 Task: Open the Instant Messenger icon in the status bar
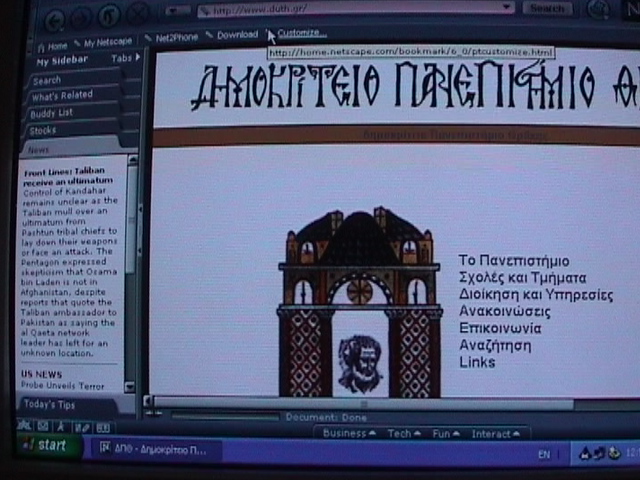click(61, 427)
